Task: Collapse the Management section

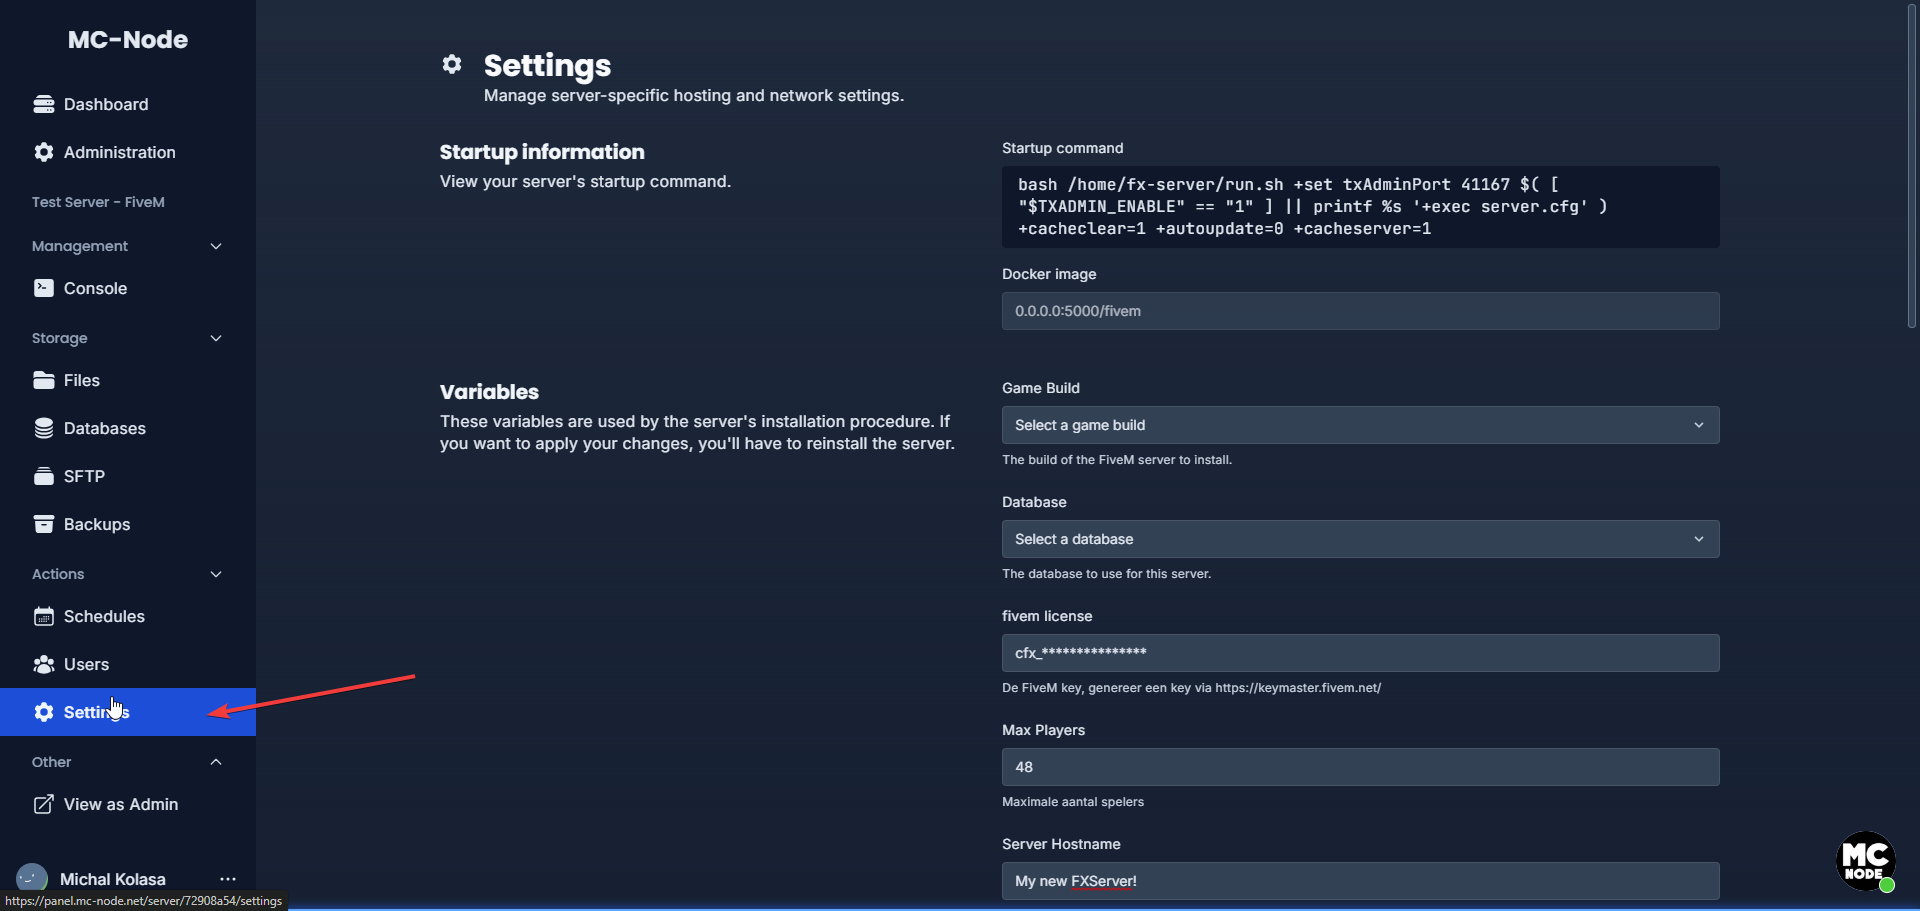Action: tap(216, 246)
